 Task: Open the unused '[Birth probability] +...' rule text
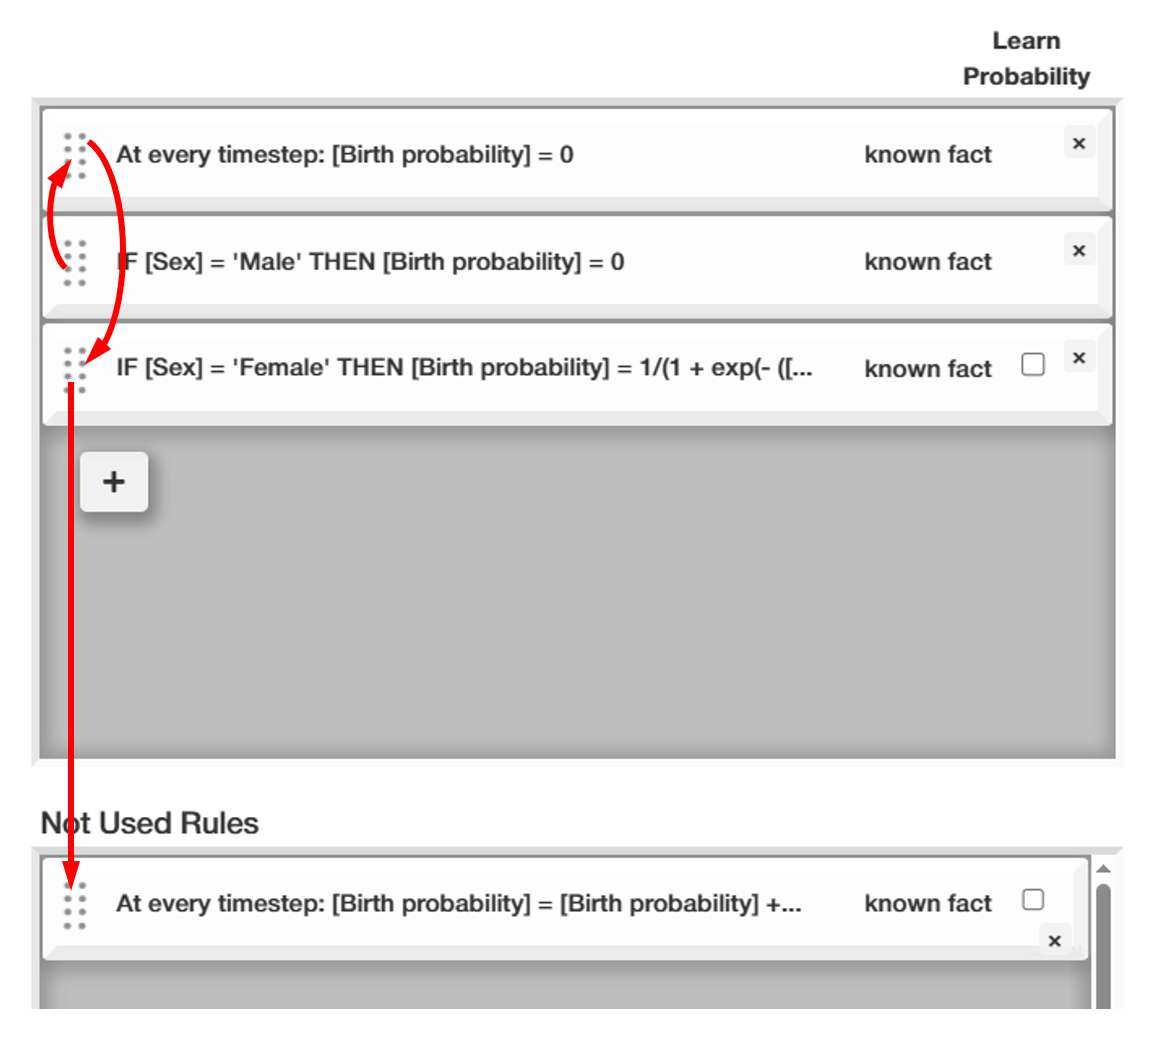[x=458, y=904]
